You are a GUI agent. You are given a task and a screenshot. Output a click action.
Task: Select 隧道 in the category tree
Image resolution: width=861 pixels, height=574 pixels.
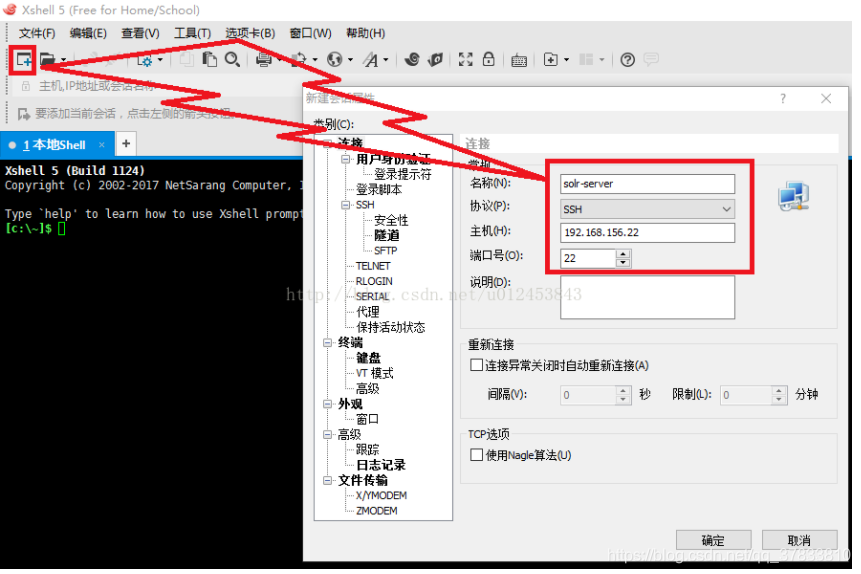[387, 236]
